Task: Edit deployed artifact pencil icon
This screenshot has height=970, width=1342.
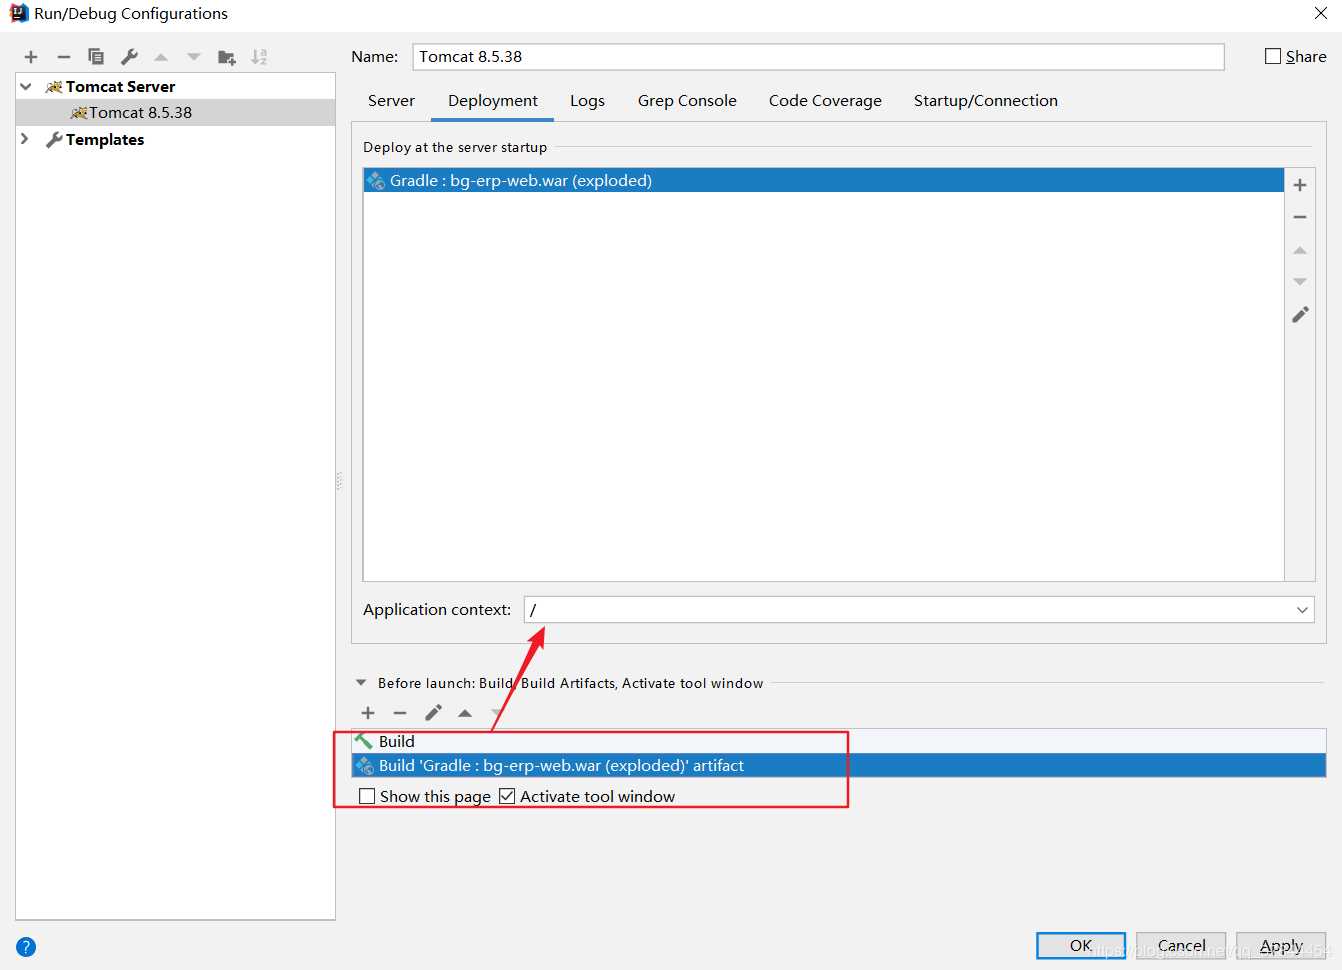Action: pos(1300,314)
